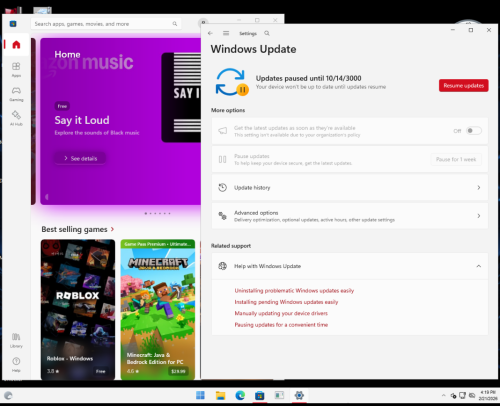Screen dimensions: 500x406
Task: Open Uninstalling problematic Windows updates easily link
Action: click(x=294, y=291)
